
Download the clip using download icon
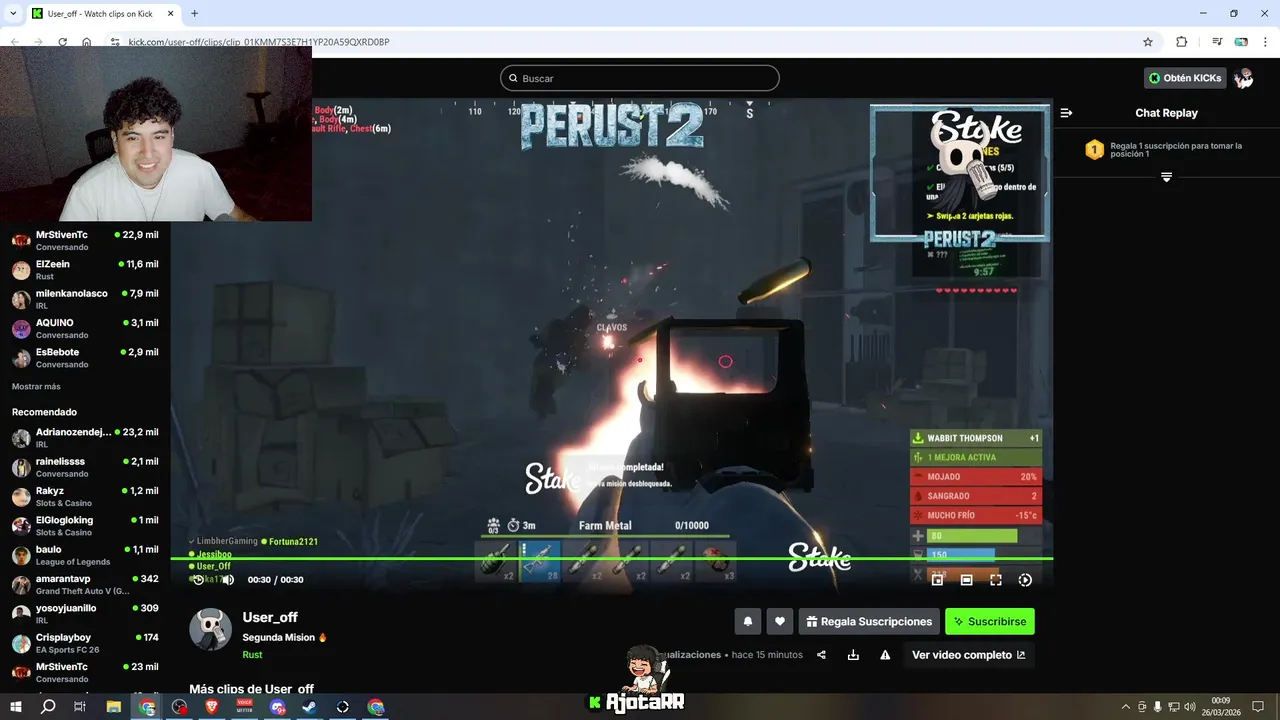click(853, 655)
